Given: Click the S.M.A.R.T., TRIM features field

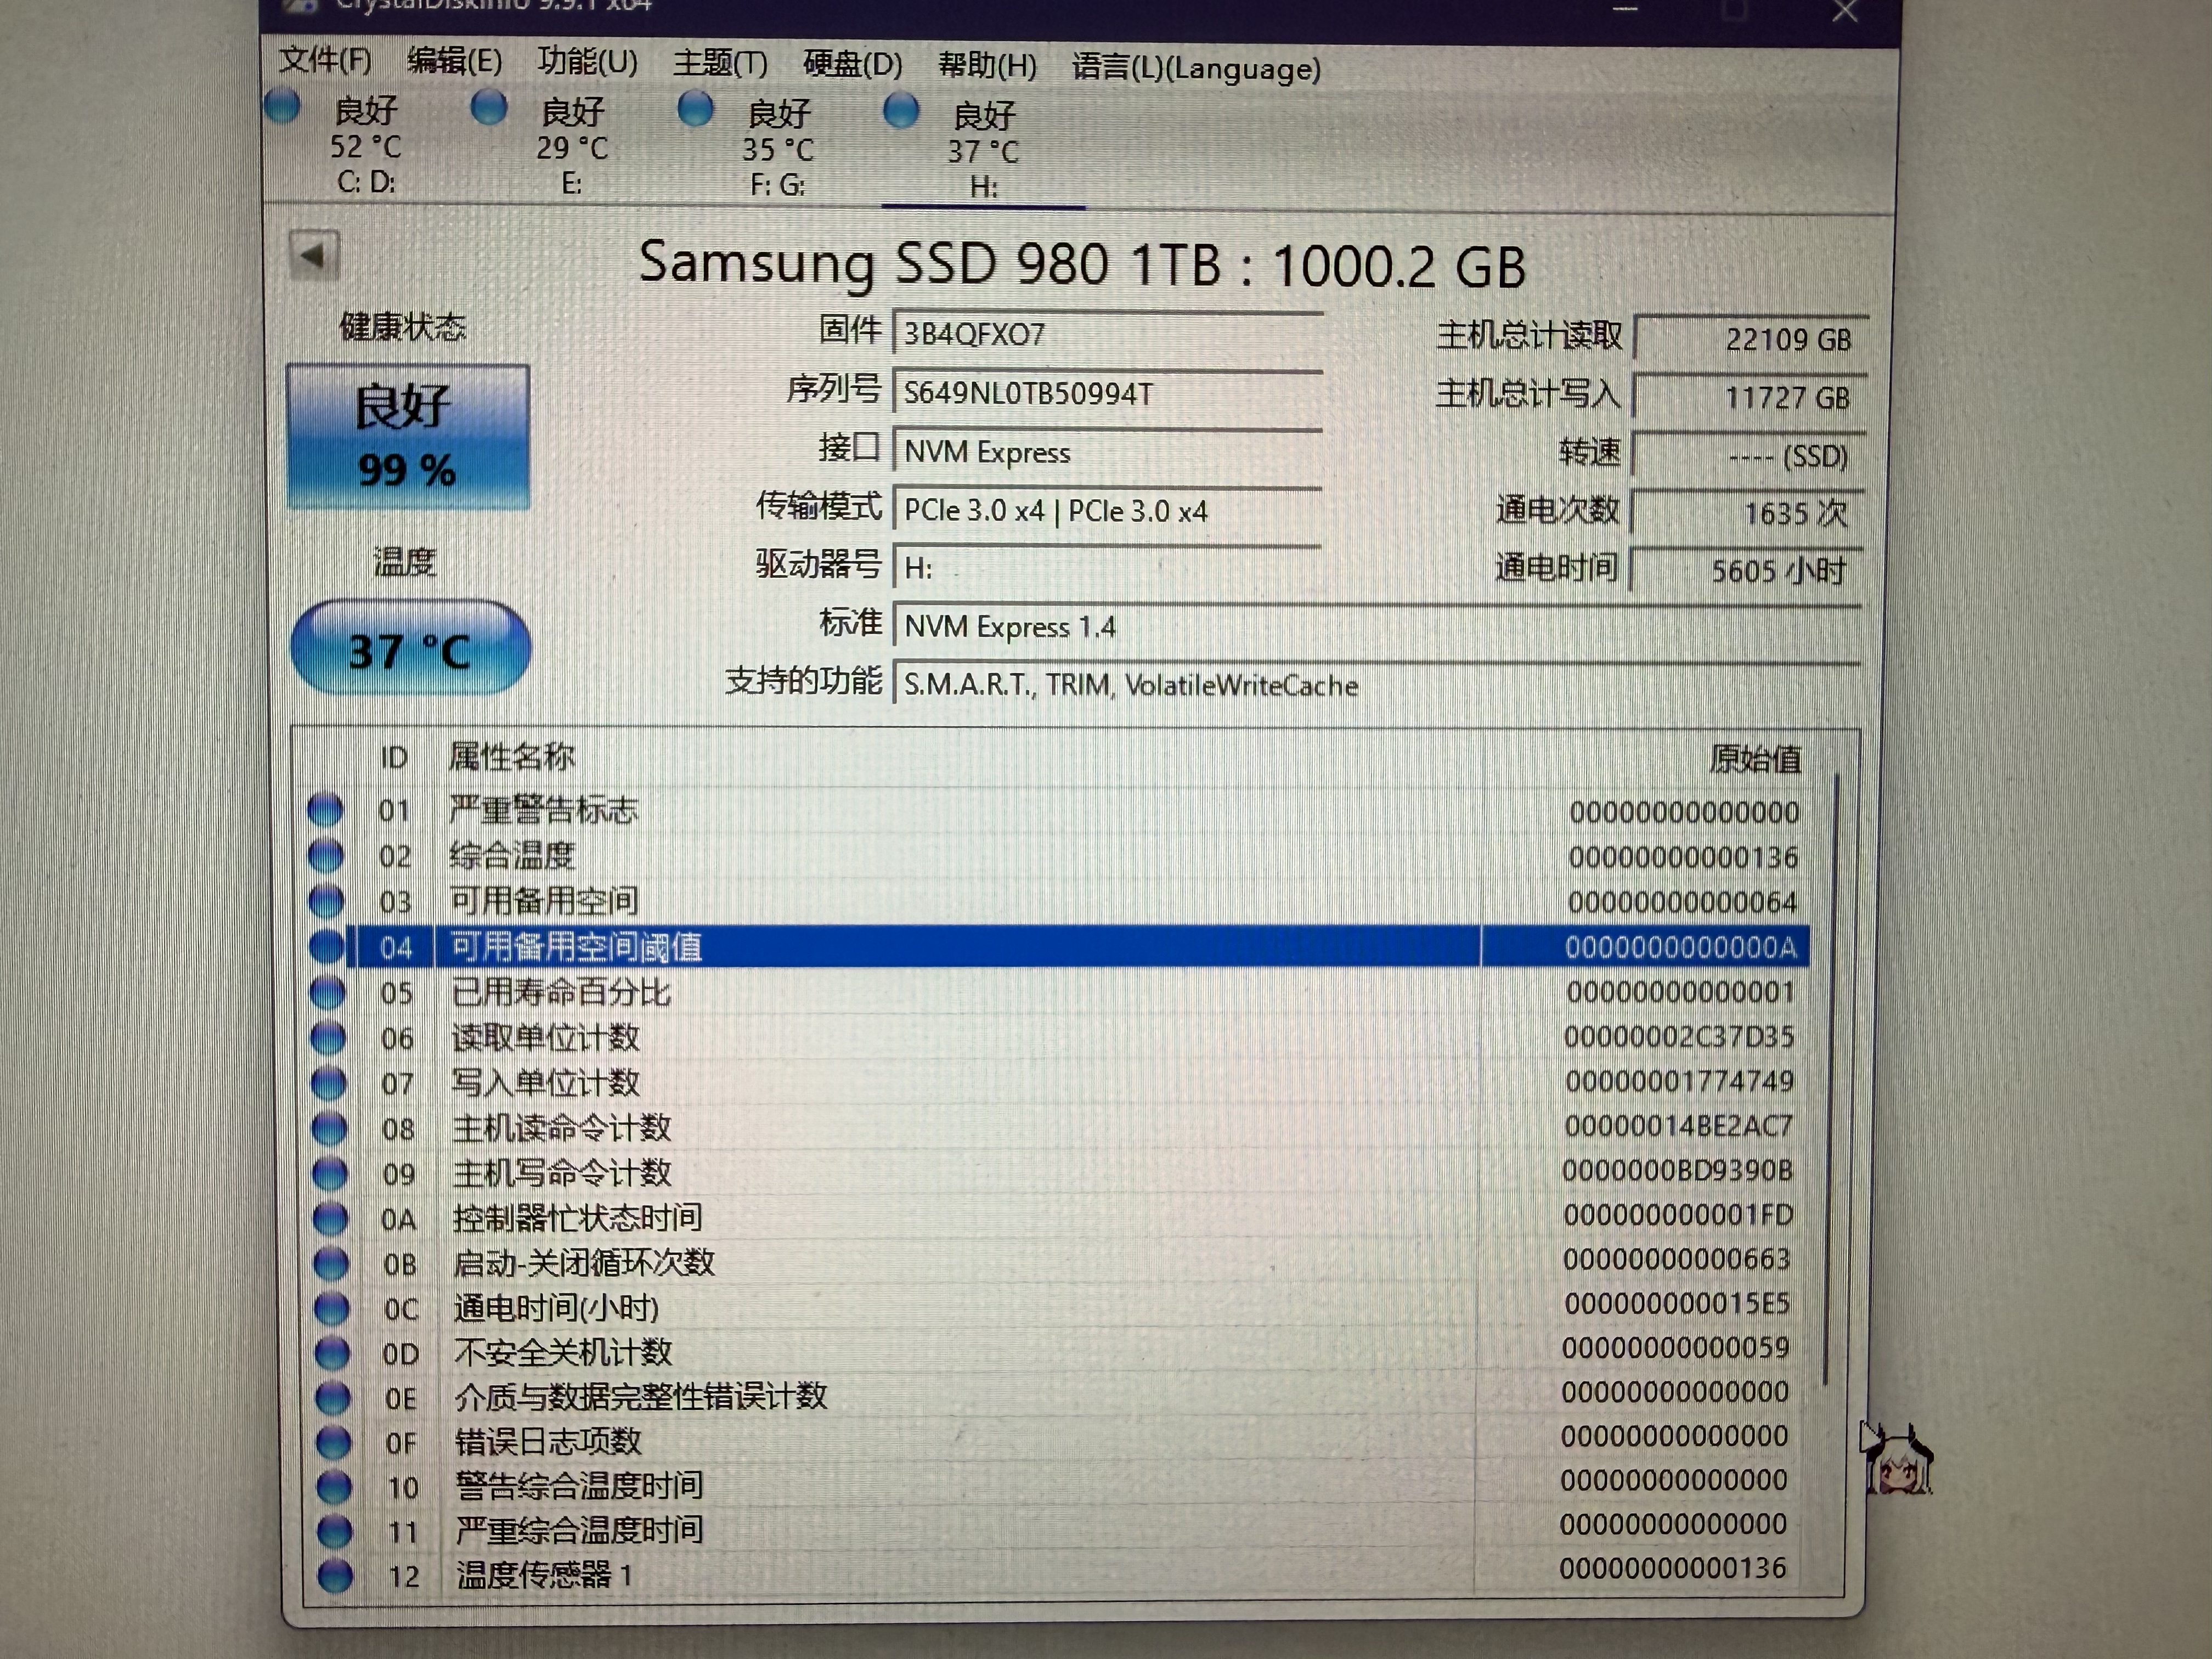Looking at the screenshot, I should point(1376,685).
